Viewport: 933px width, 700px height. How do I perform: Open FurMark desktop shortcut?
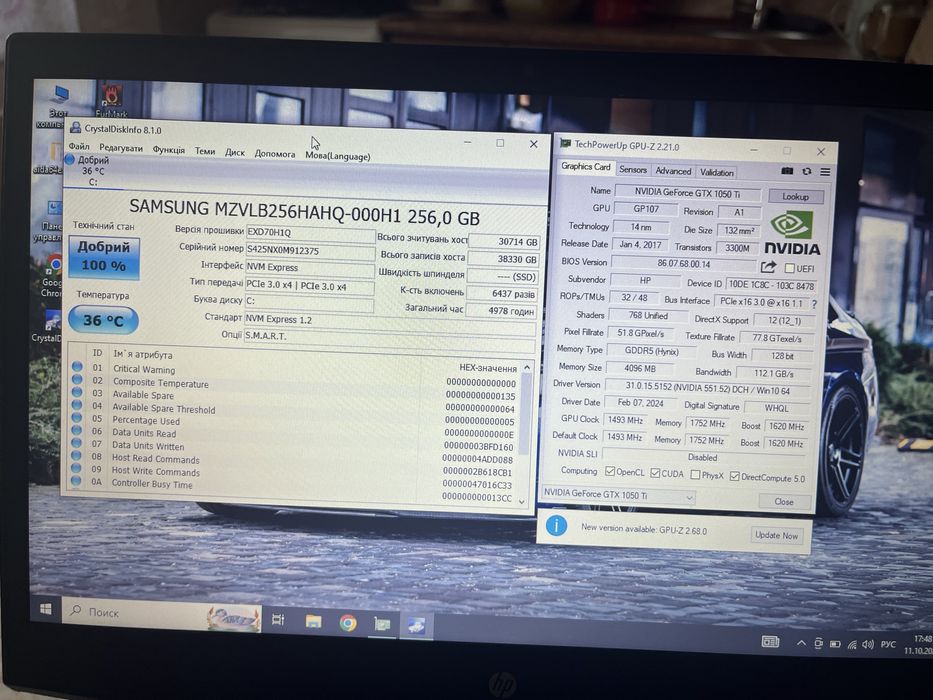[111, 101]
